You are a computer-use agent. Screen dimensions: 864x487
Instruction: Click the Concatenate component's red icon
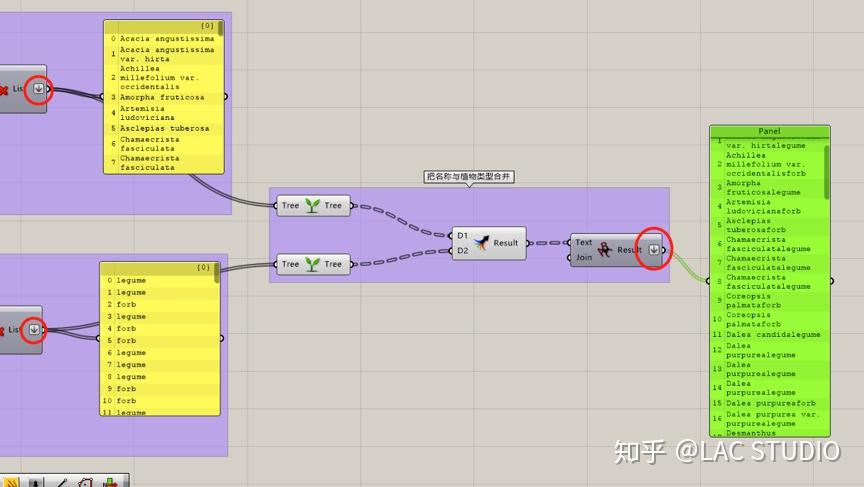(604, 250)
